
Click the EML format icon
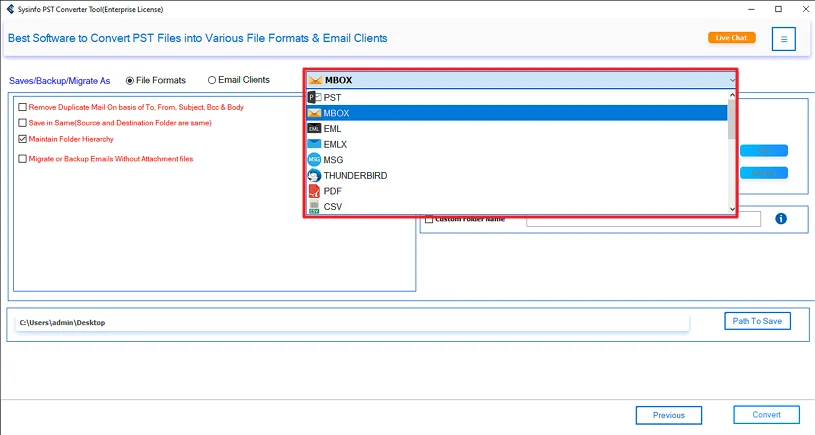tap(314, 128)
